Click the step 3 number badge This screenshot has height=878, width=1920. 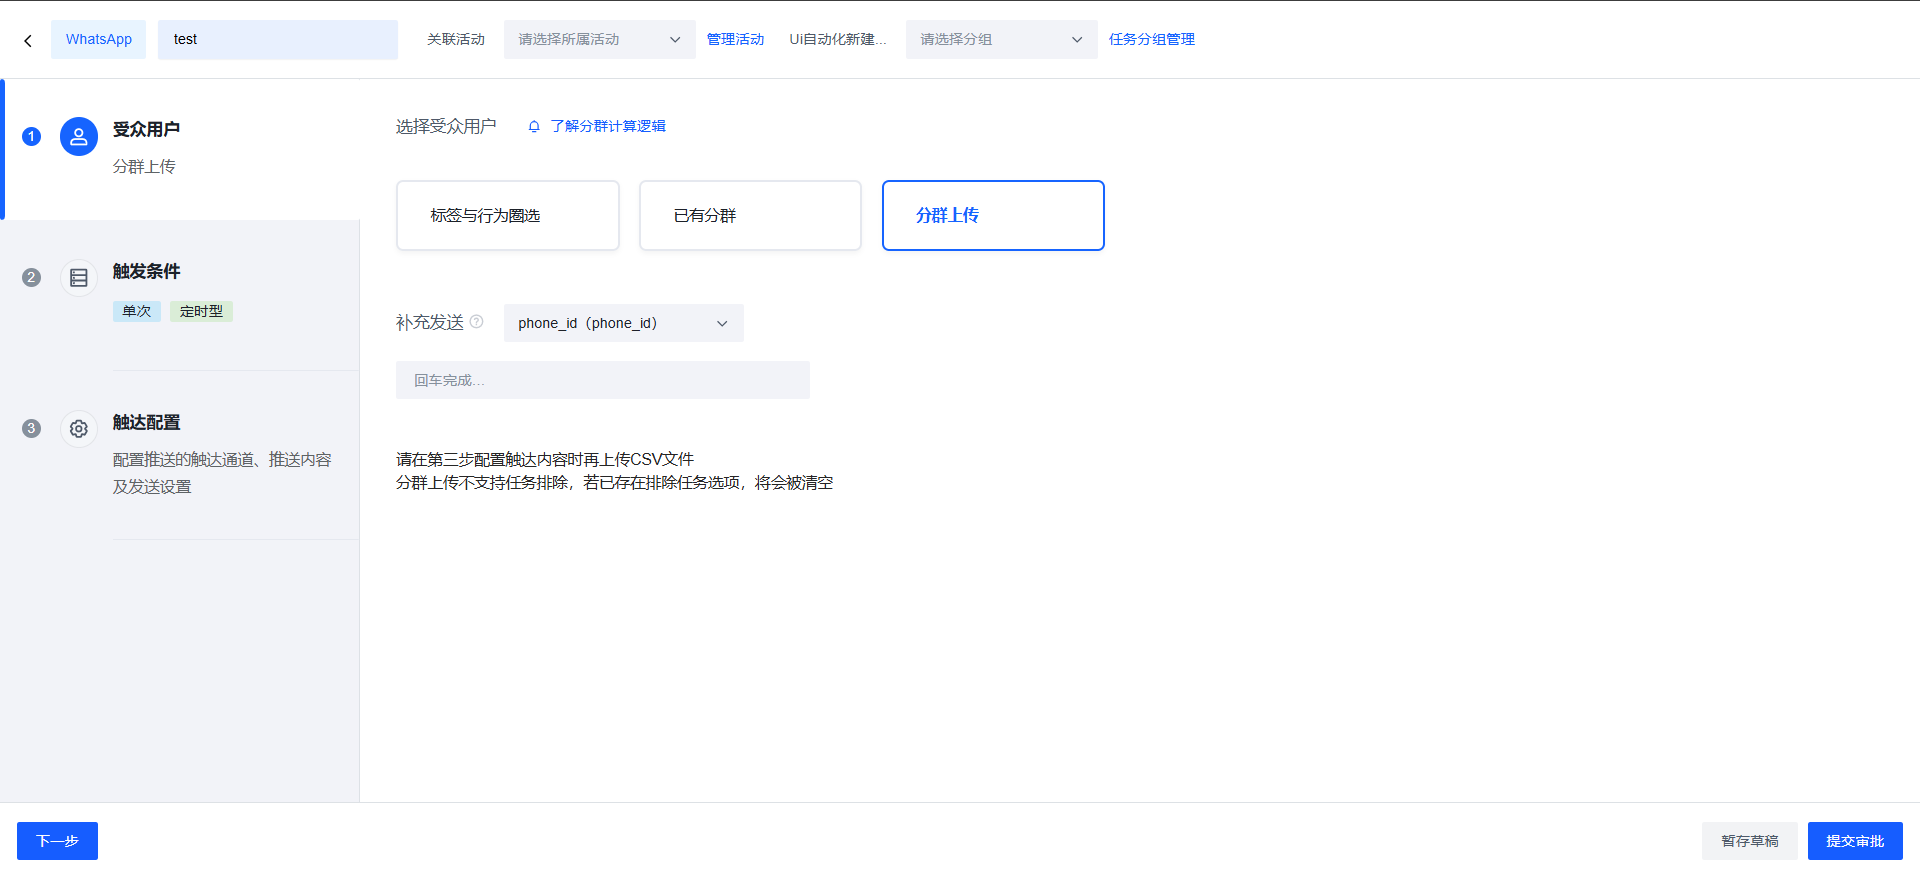click(32, 429)
